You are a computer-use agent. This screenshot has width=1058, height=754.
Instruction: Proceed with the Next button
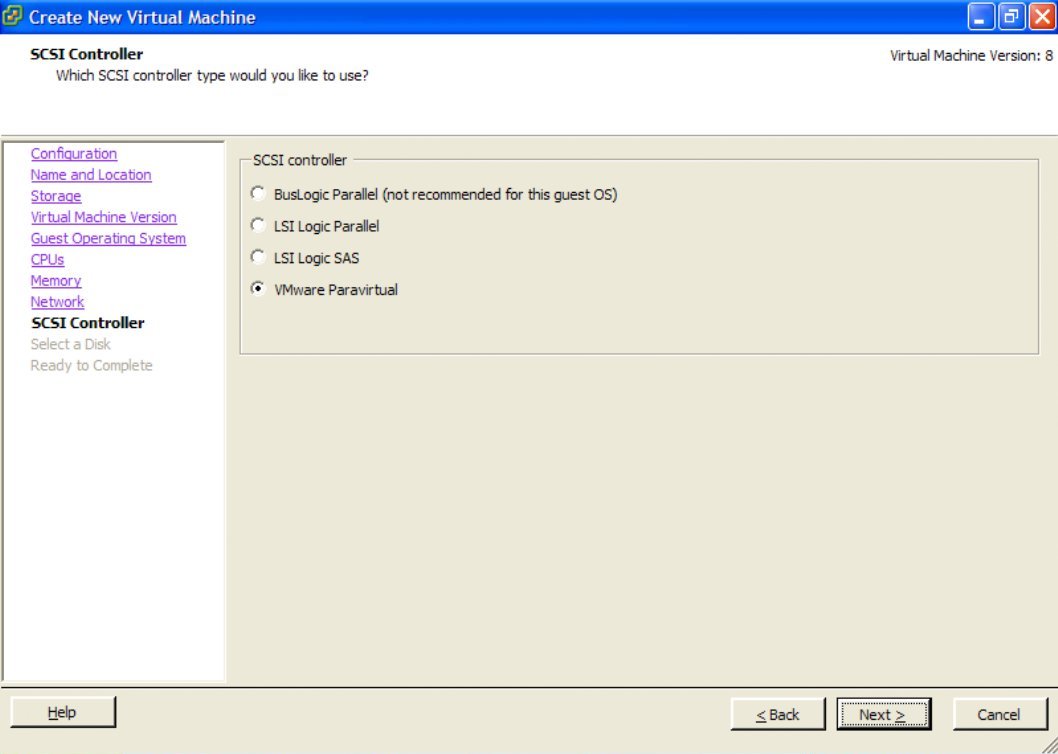[883, 714]
